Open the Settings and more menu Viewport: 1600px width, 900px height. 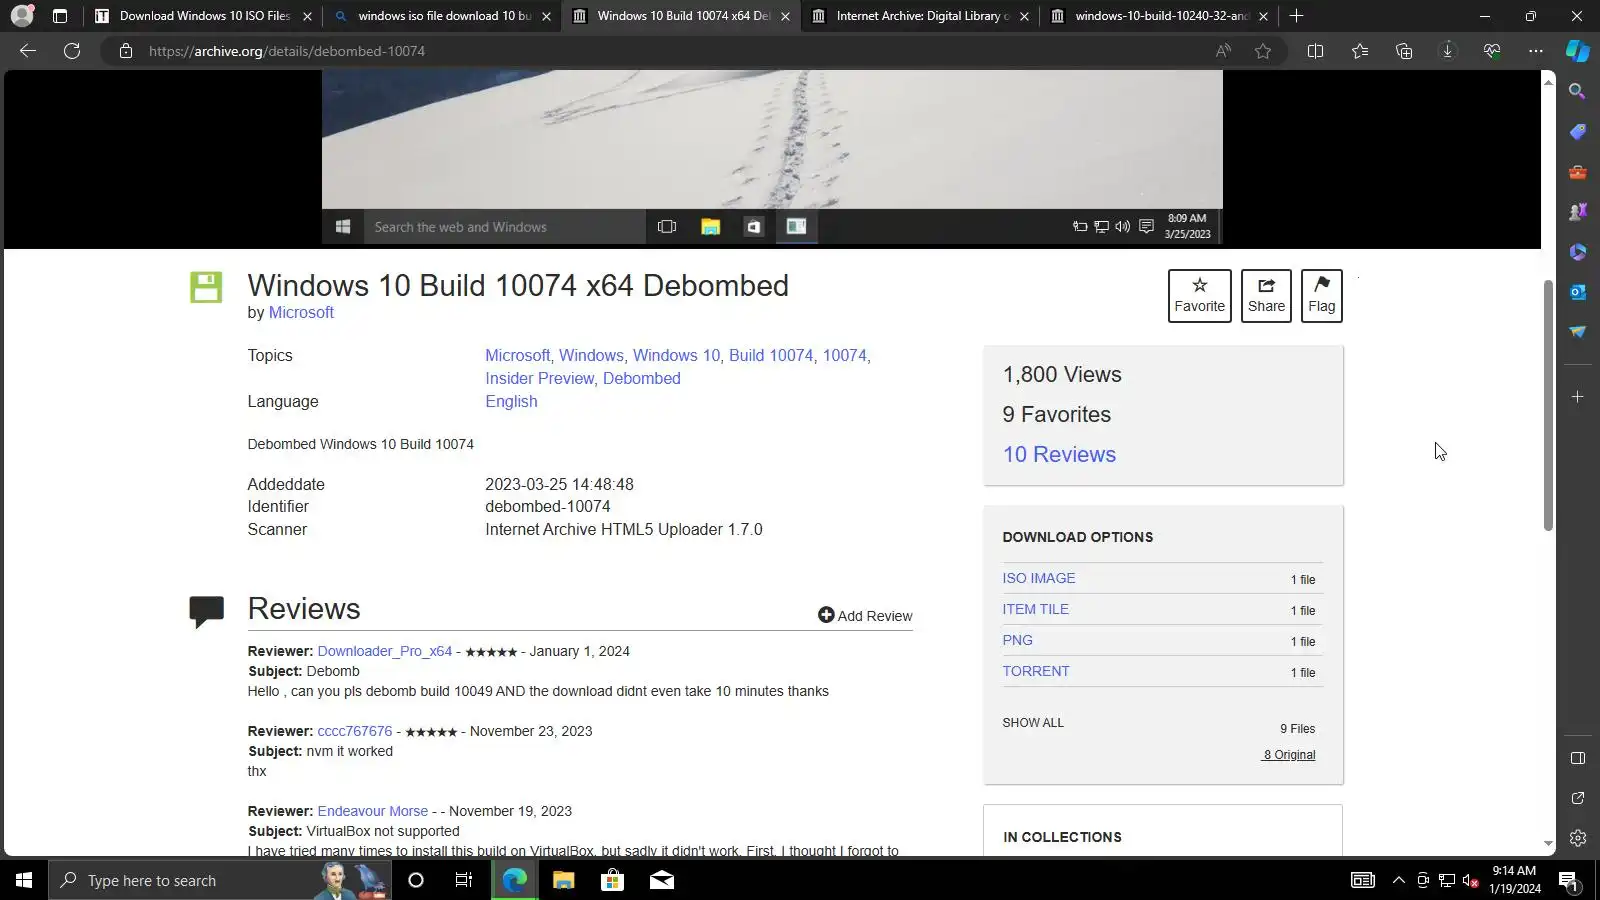(1536, 51)
